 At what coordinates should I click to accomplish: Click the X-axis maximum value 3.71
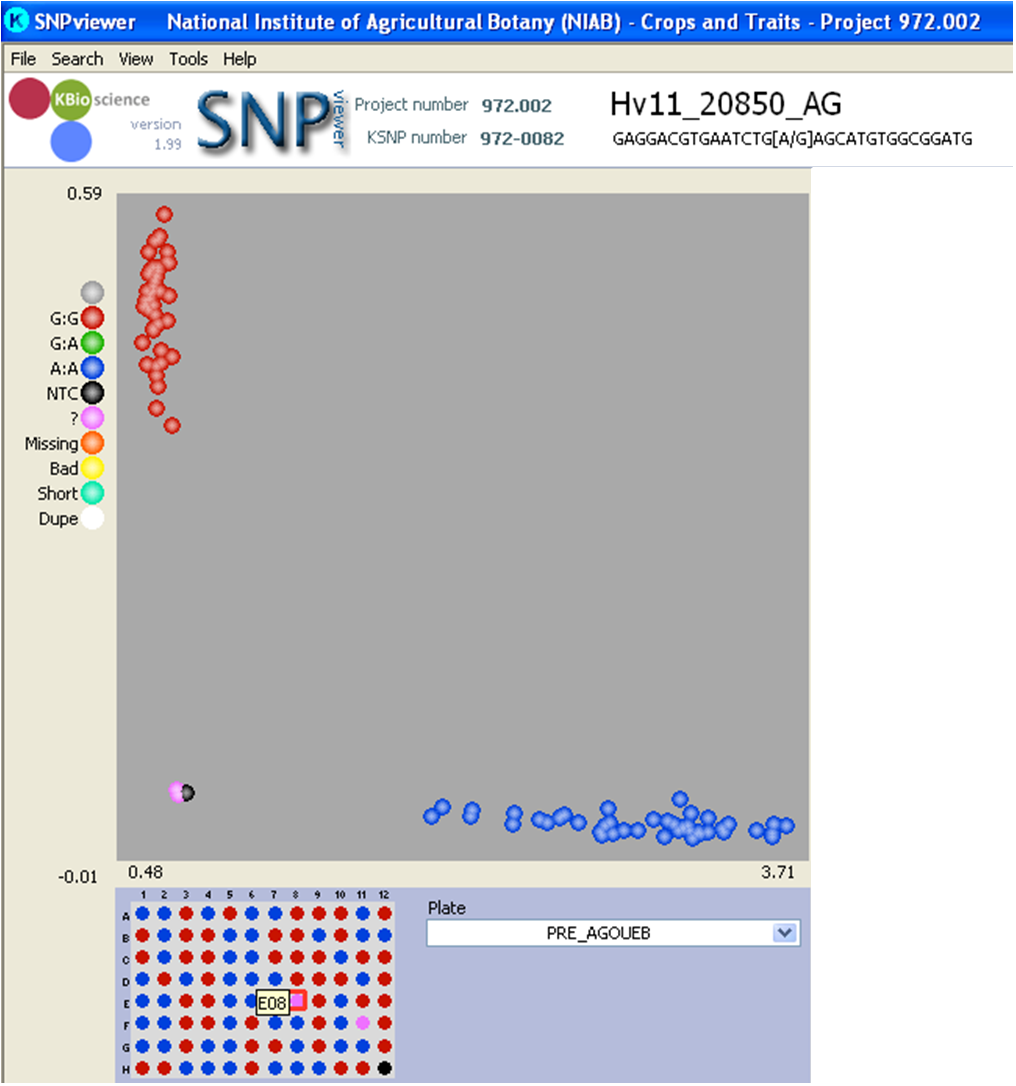pos(778,872)
